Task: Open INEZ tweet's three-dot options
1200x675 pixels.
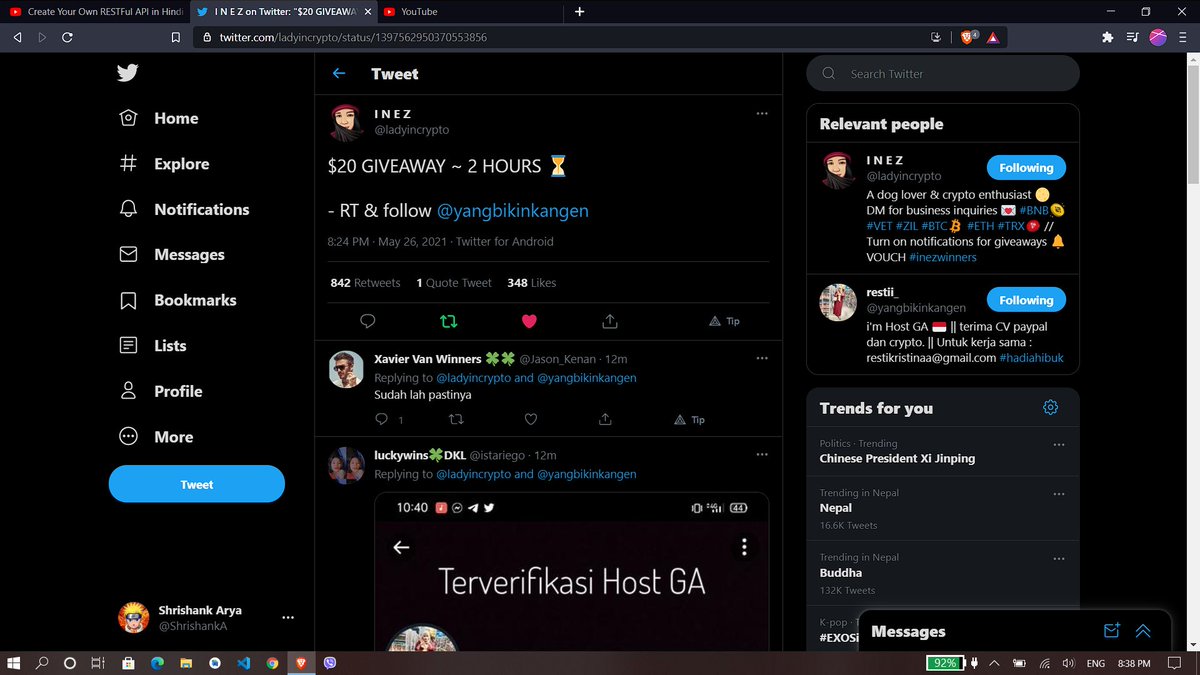Action: coord(762,113)
